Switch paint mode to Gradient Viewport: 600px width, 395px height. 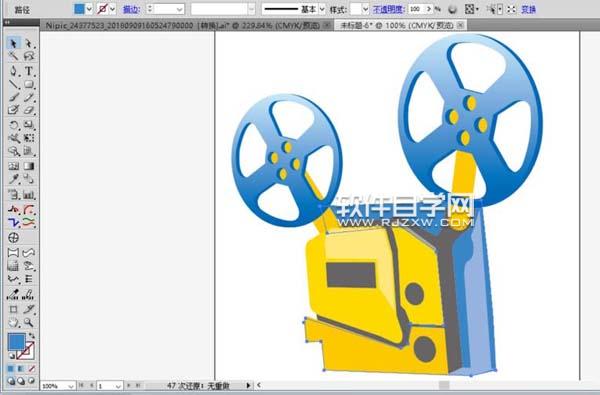(21, 369)
